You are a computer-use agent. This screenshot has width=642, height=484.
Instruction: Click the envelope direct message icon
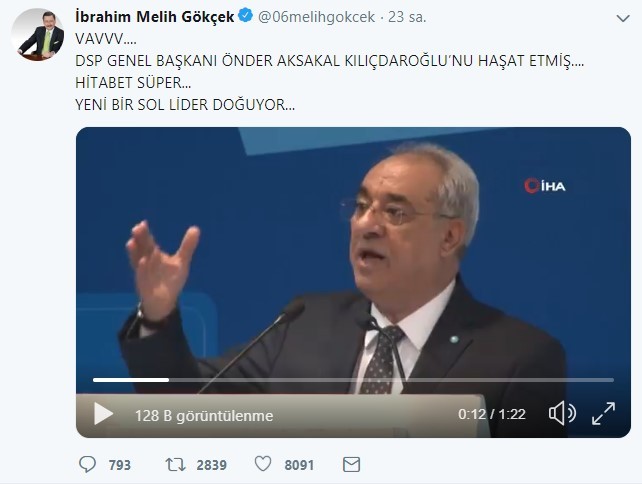tap(351, 465)
